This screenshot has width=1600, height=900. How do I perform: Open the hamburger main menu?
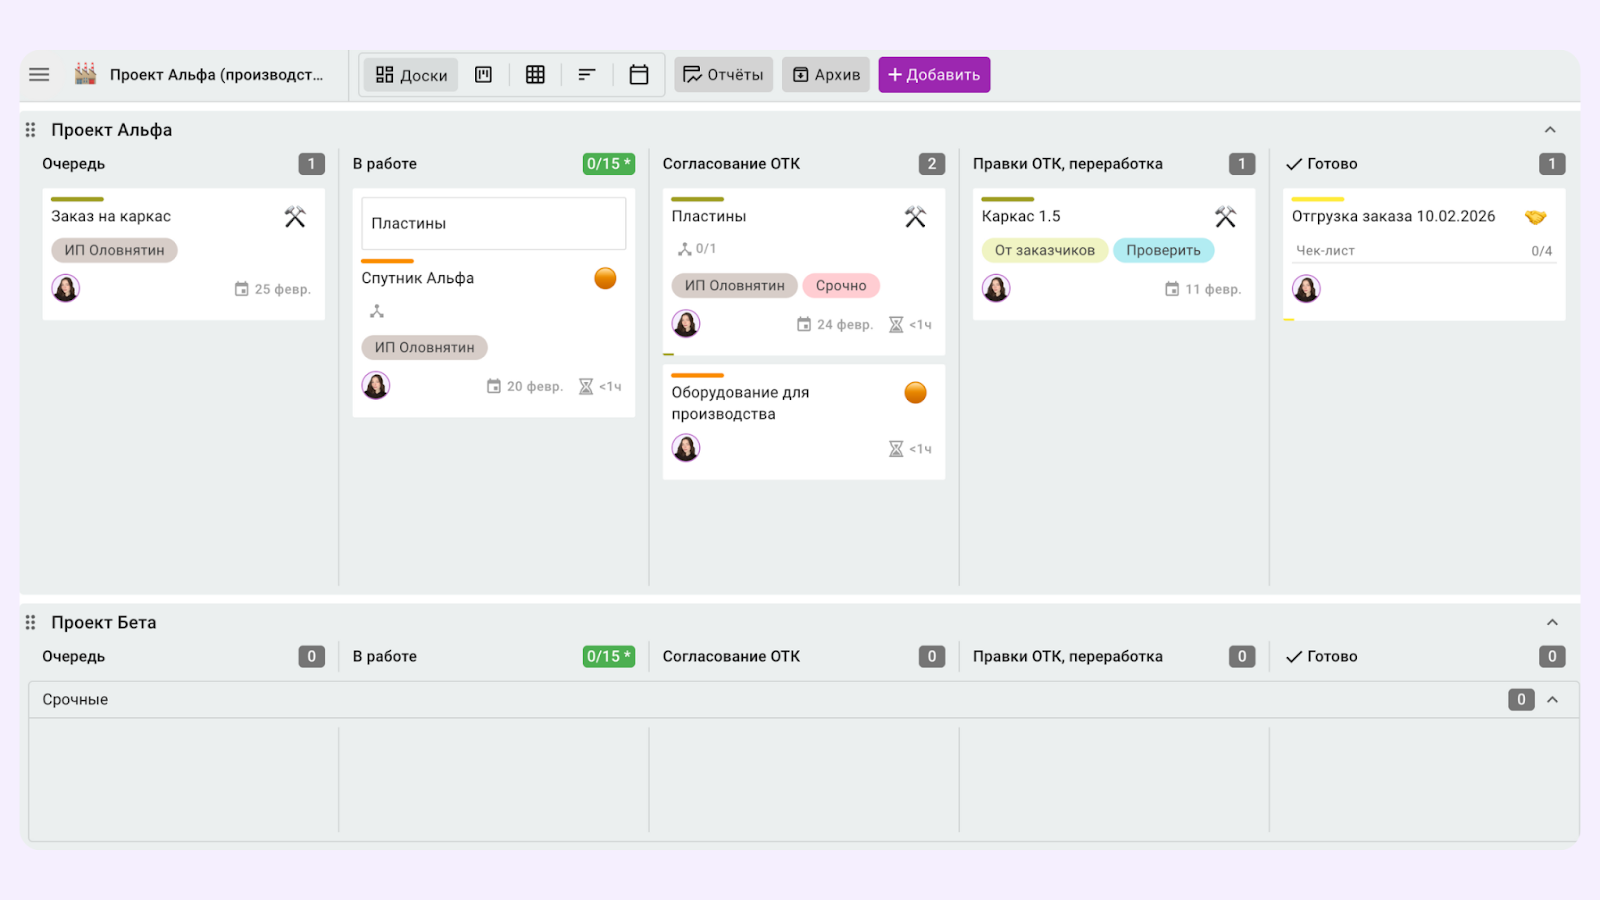(39, 75)
